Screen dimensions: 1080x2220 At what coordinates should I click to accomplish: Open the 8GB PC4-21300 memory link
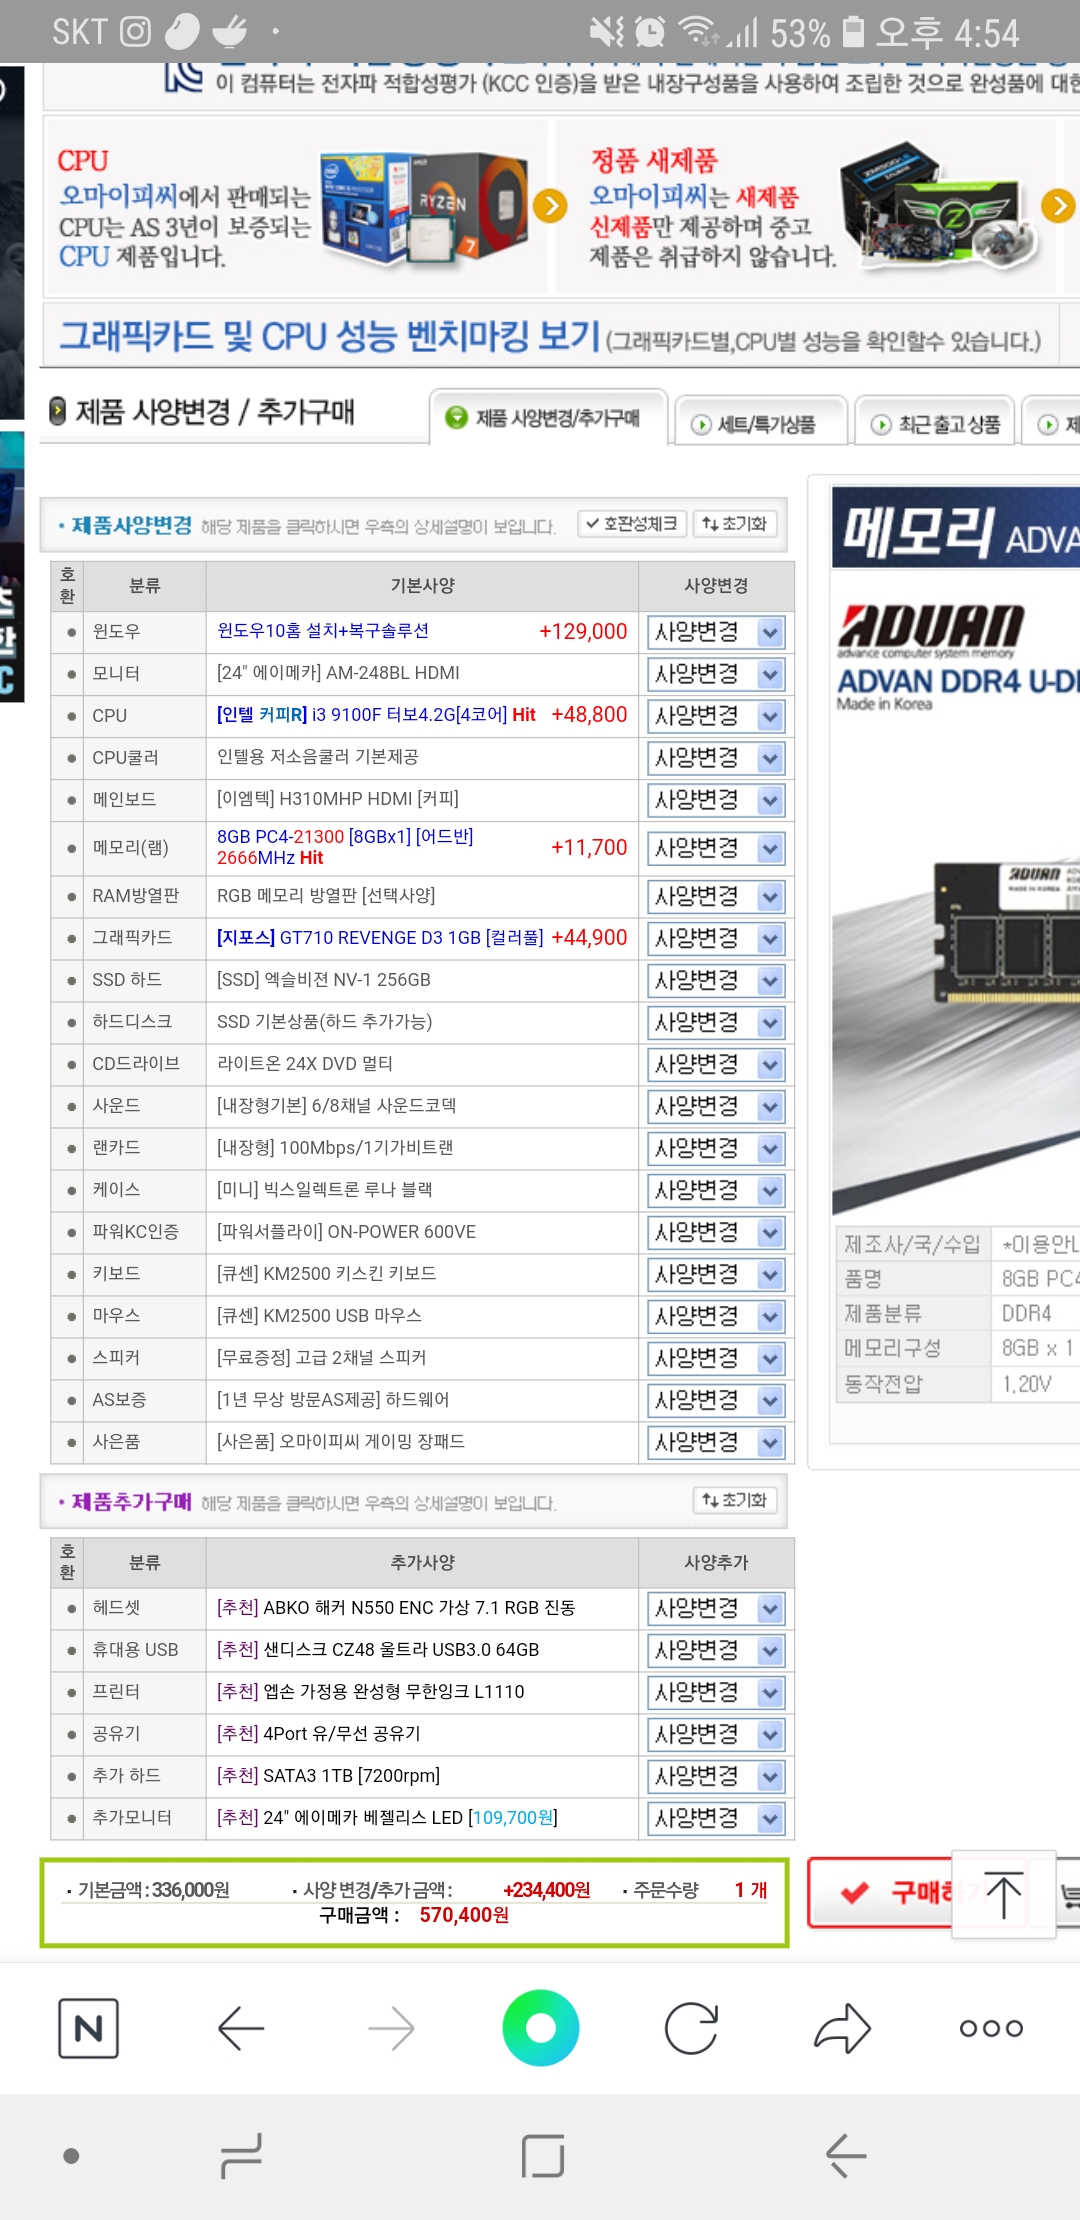345,847
